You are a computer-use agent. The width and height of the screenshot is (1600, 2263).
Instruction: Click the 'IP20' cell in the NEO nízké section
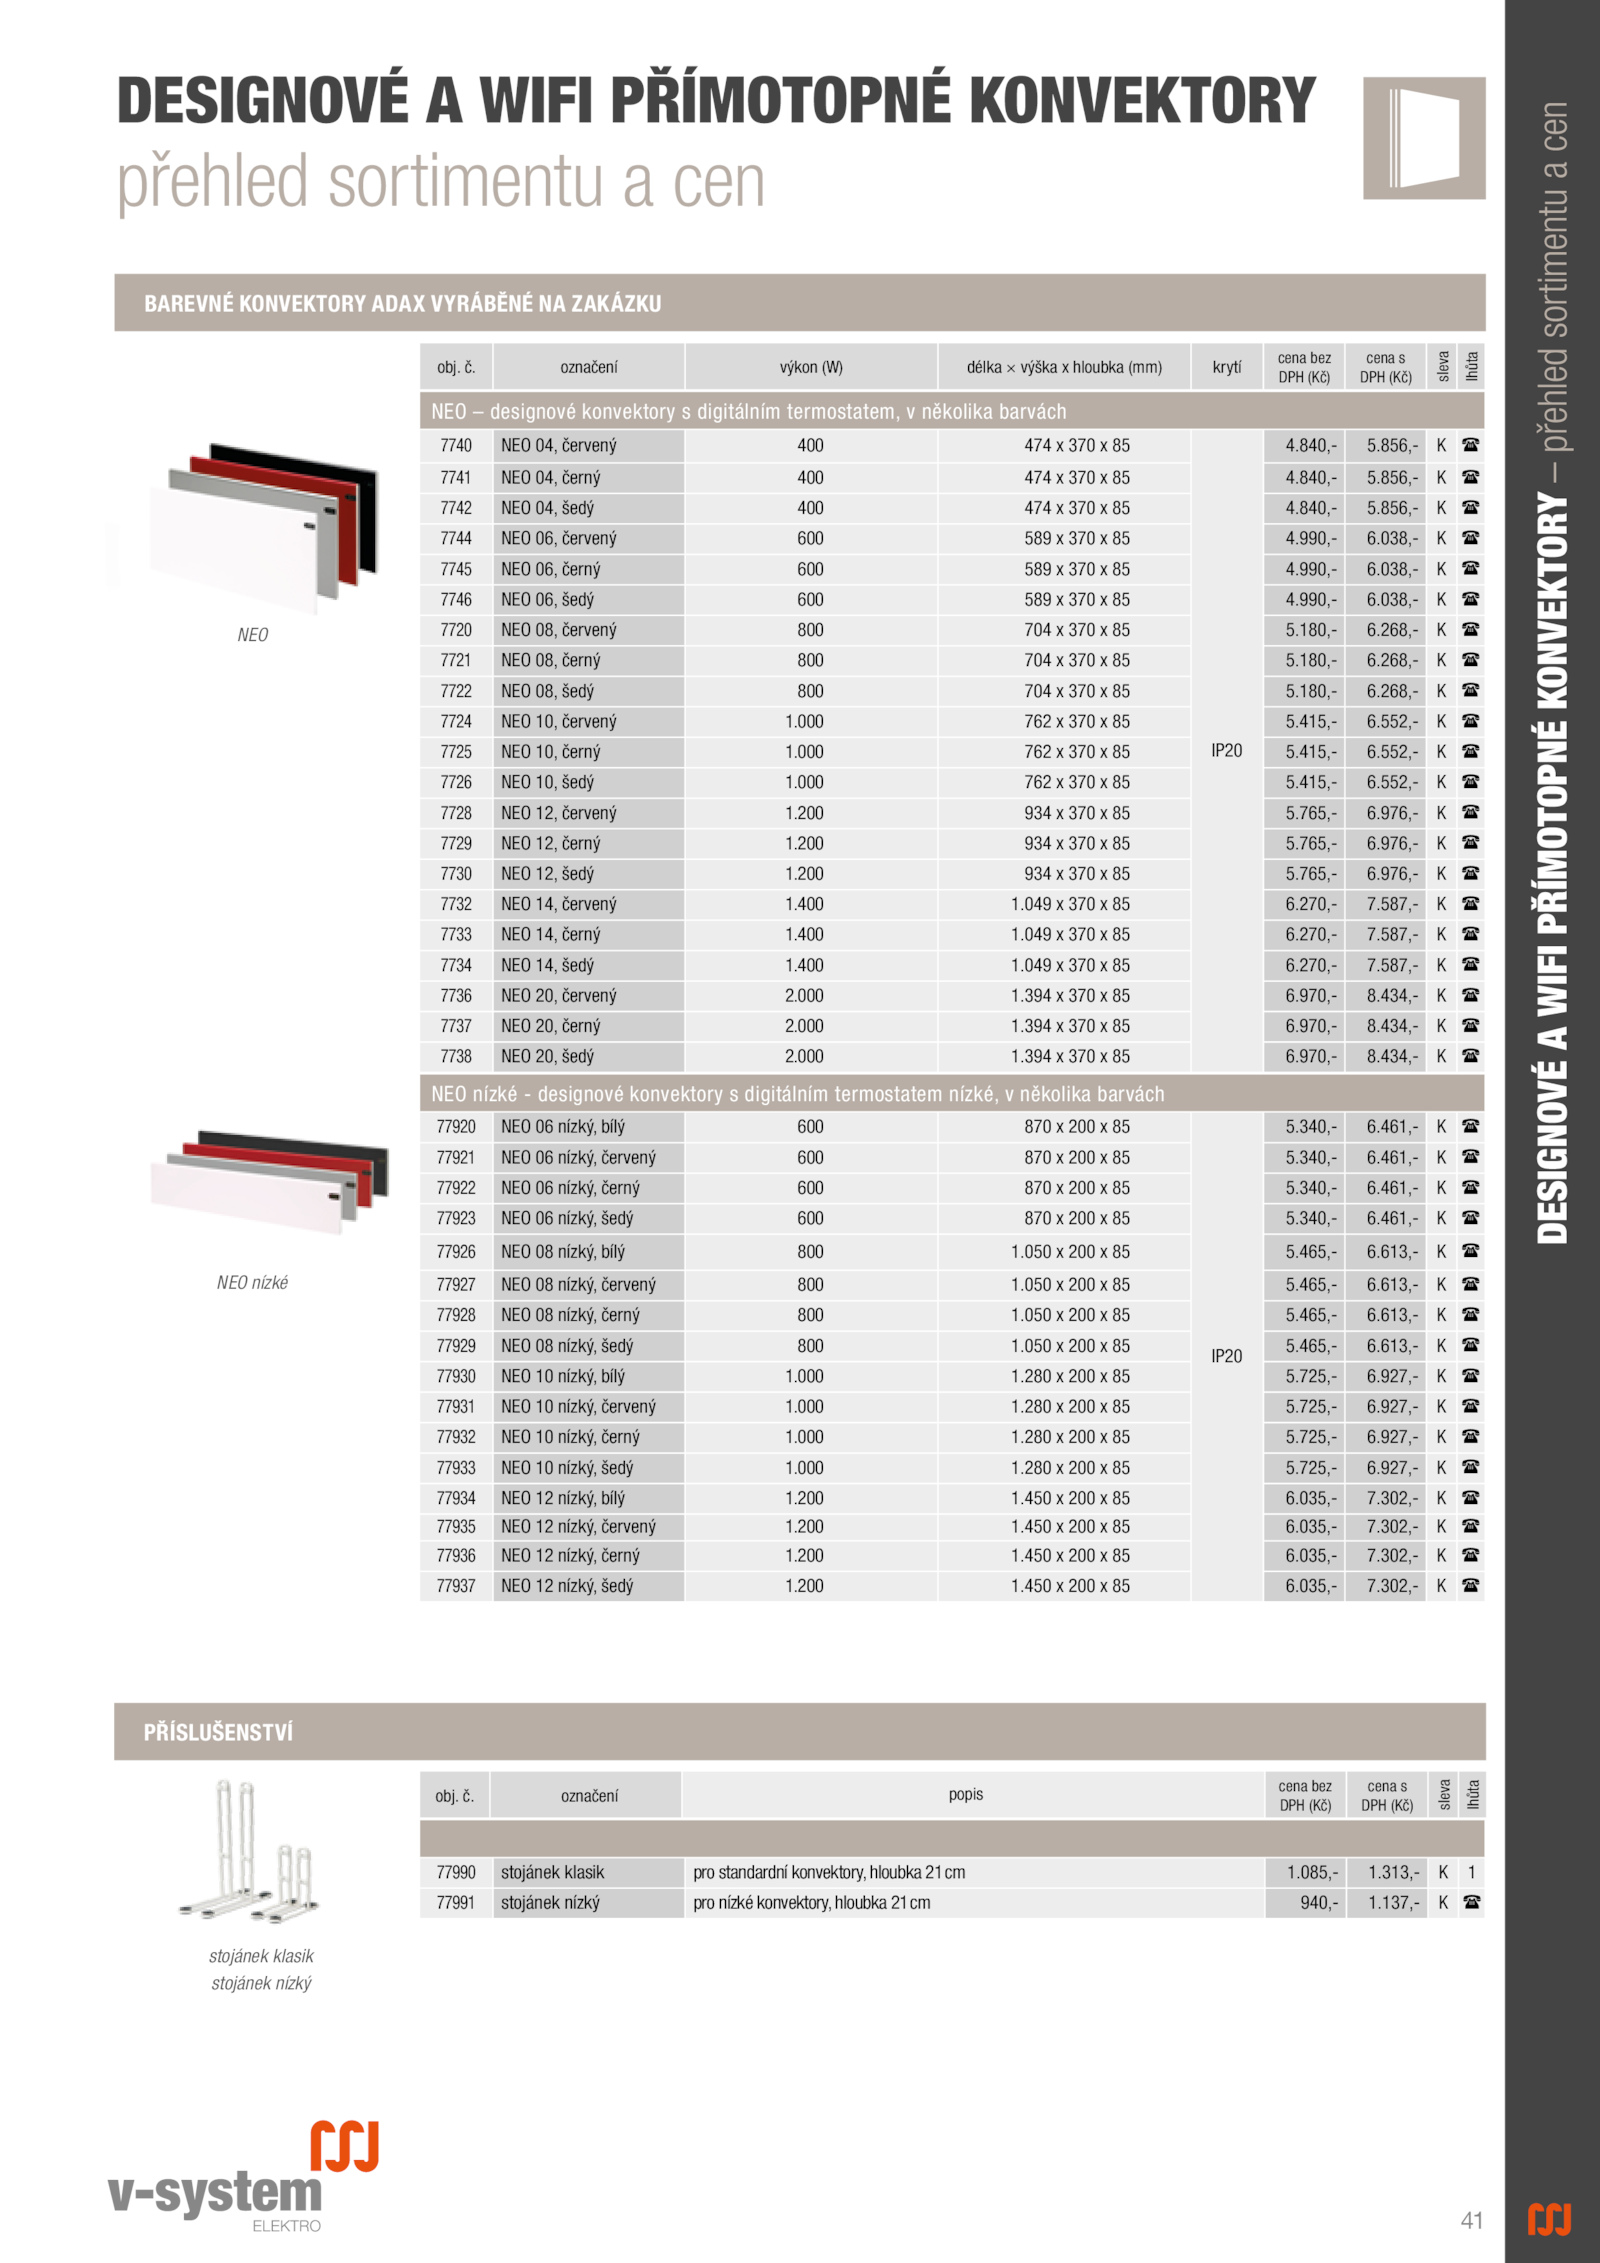click(x=1227, y=1357)
